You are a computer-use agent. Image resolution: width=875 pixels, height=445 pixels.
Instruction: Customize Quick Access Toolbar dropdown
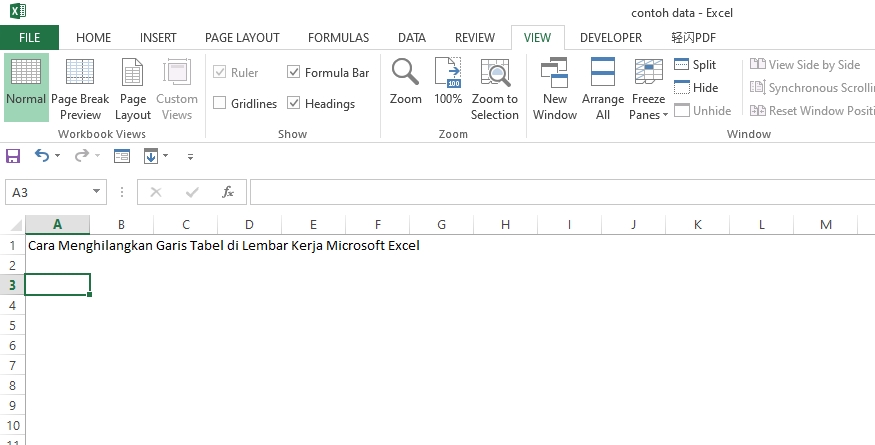[190, 157]
